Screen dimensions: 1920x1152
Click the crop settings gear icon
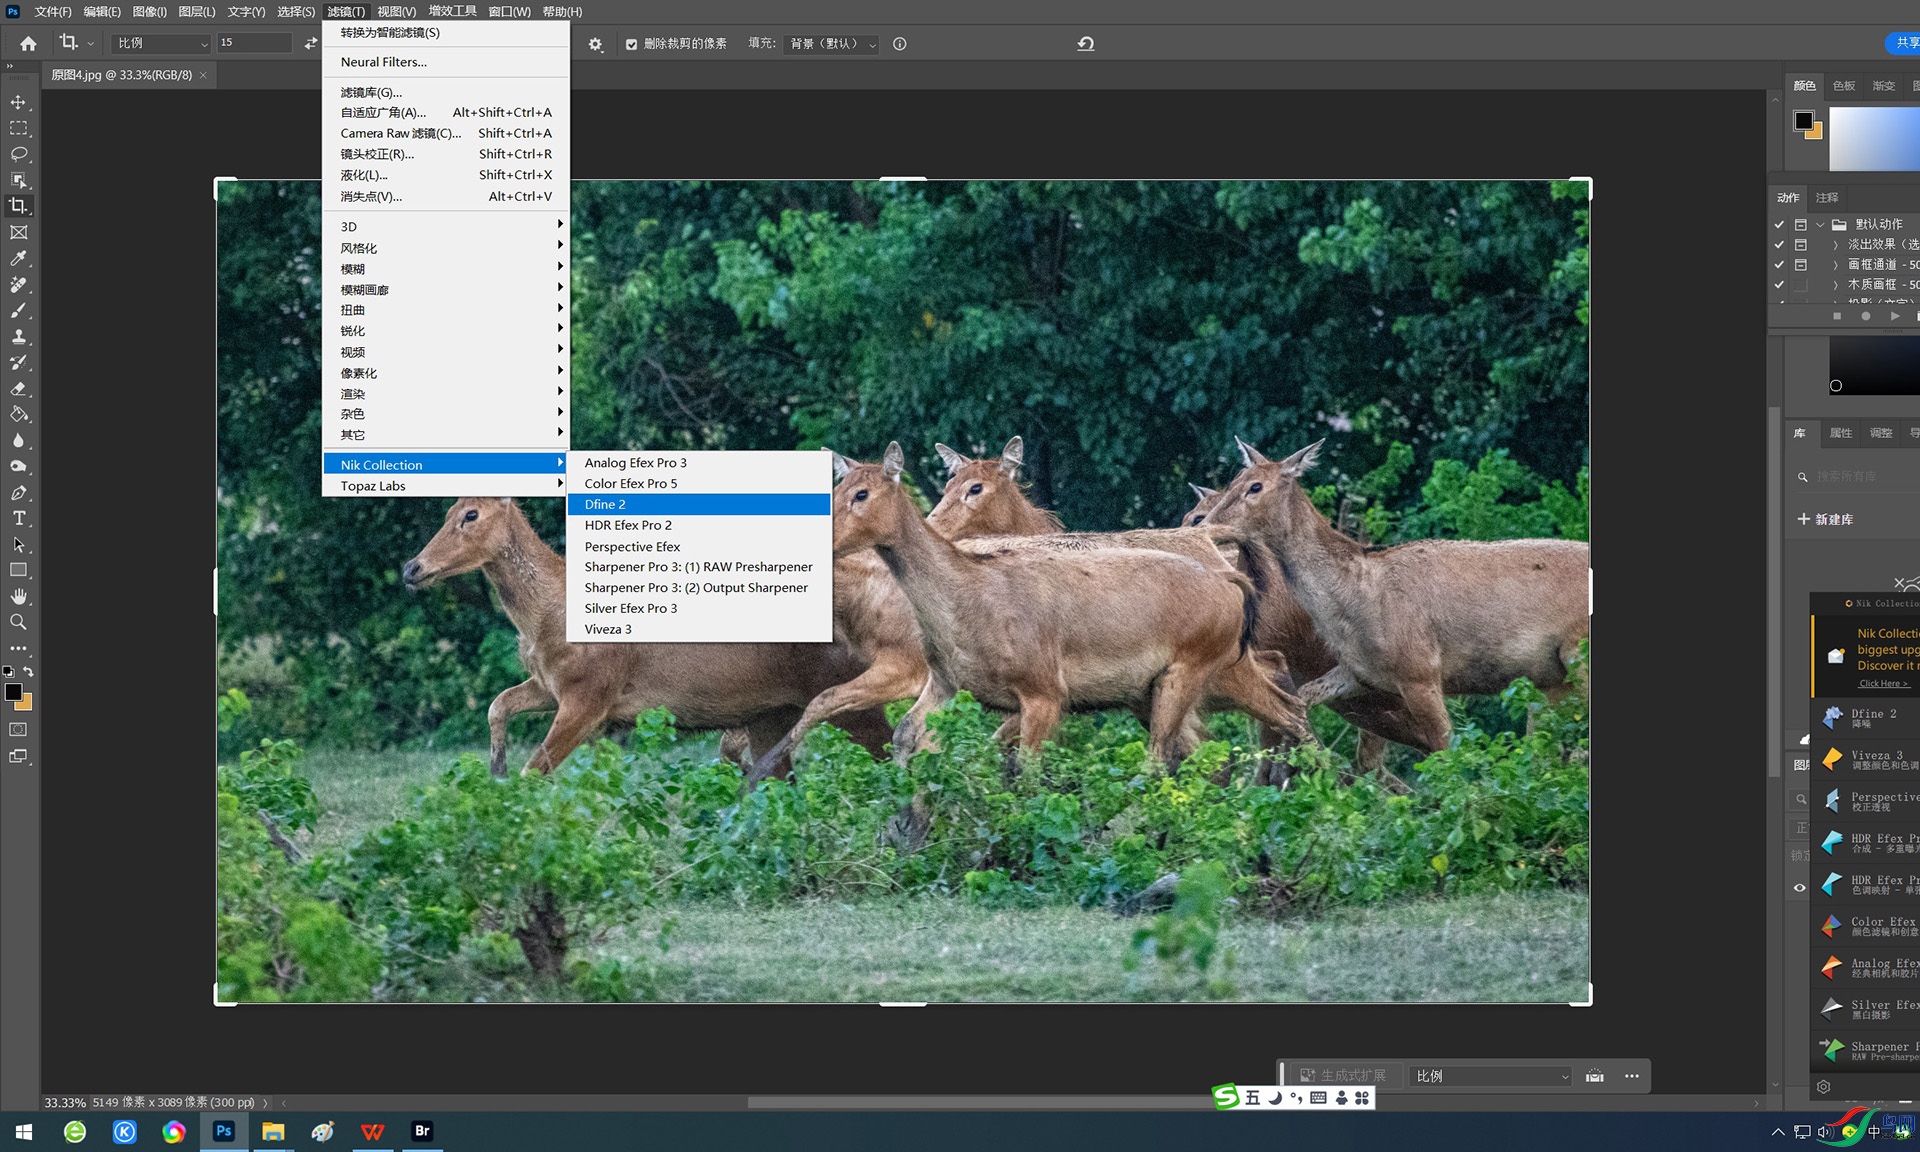click(595, 44)
